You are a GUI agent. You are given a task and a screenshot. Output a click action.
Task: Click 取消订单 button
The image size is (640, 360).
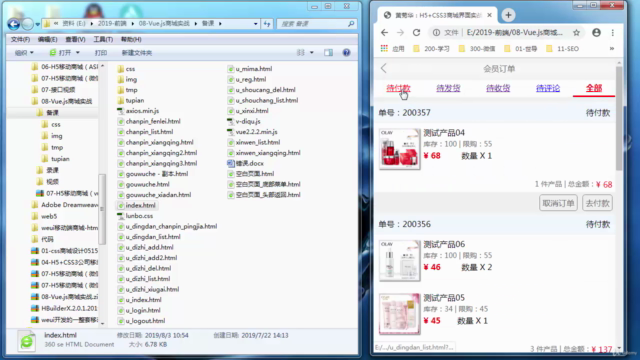tap(558, 203)
